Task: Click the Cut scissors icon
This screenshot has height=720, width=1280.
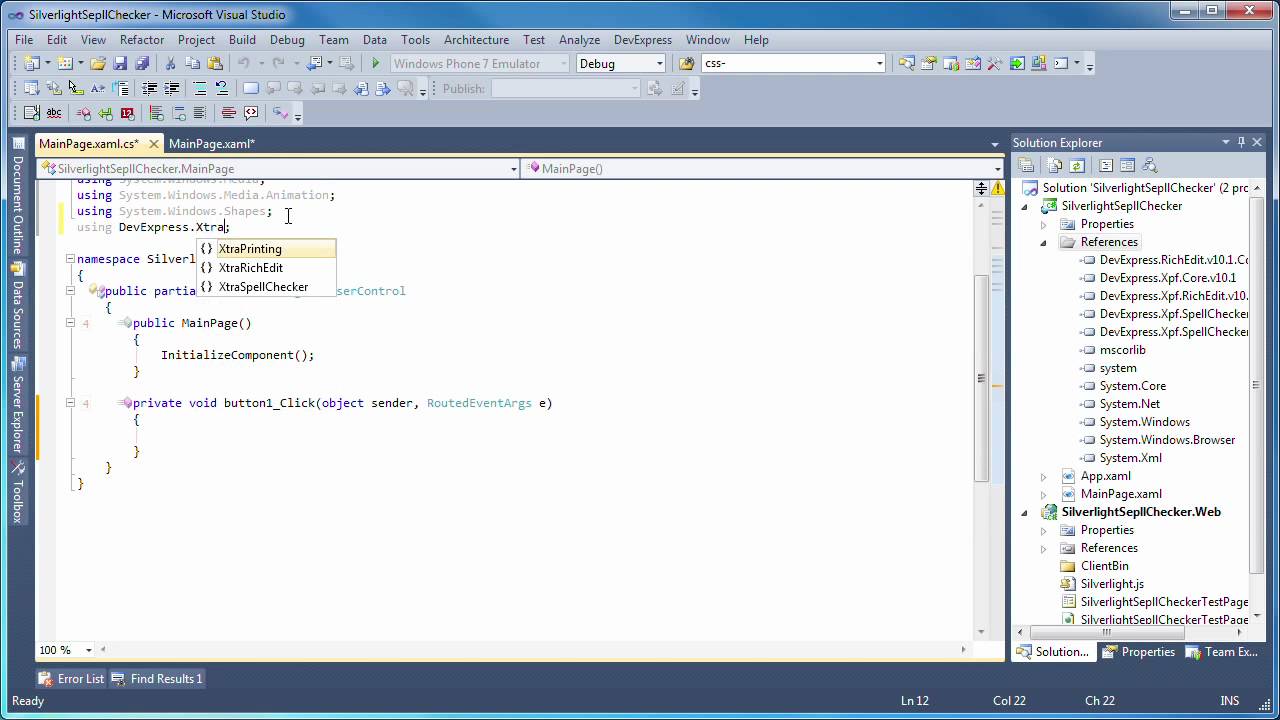Action: point(171,63)
